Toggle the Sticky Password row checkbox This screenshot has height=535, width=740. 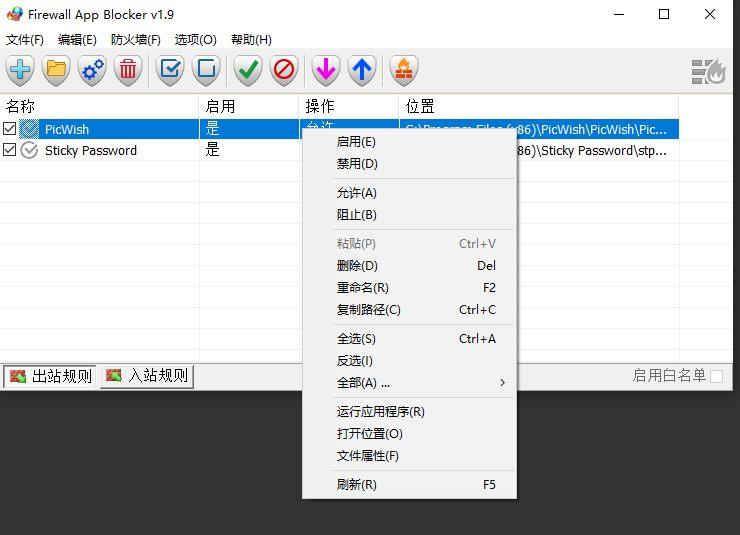9,150
